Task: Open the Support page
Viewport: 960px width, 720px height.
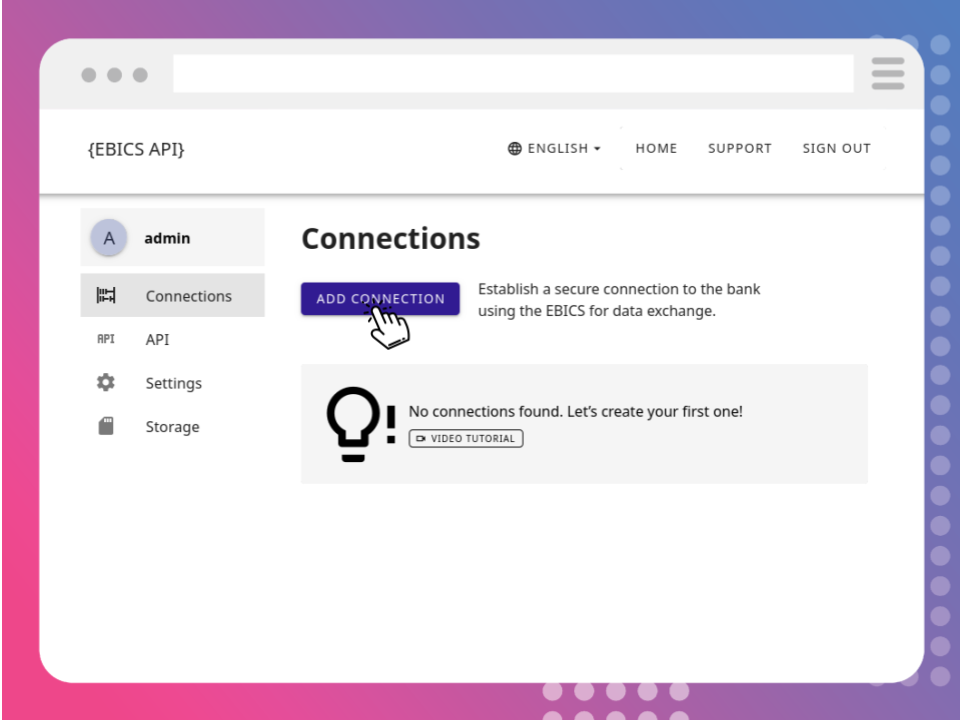Action: pyautogui.click(x=740, y=148)
